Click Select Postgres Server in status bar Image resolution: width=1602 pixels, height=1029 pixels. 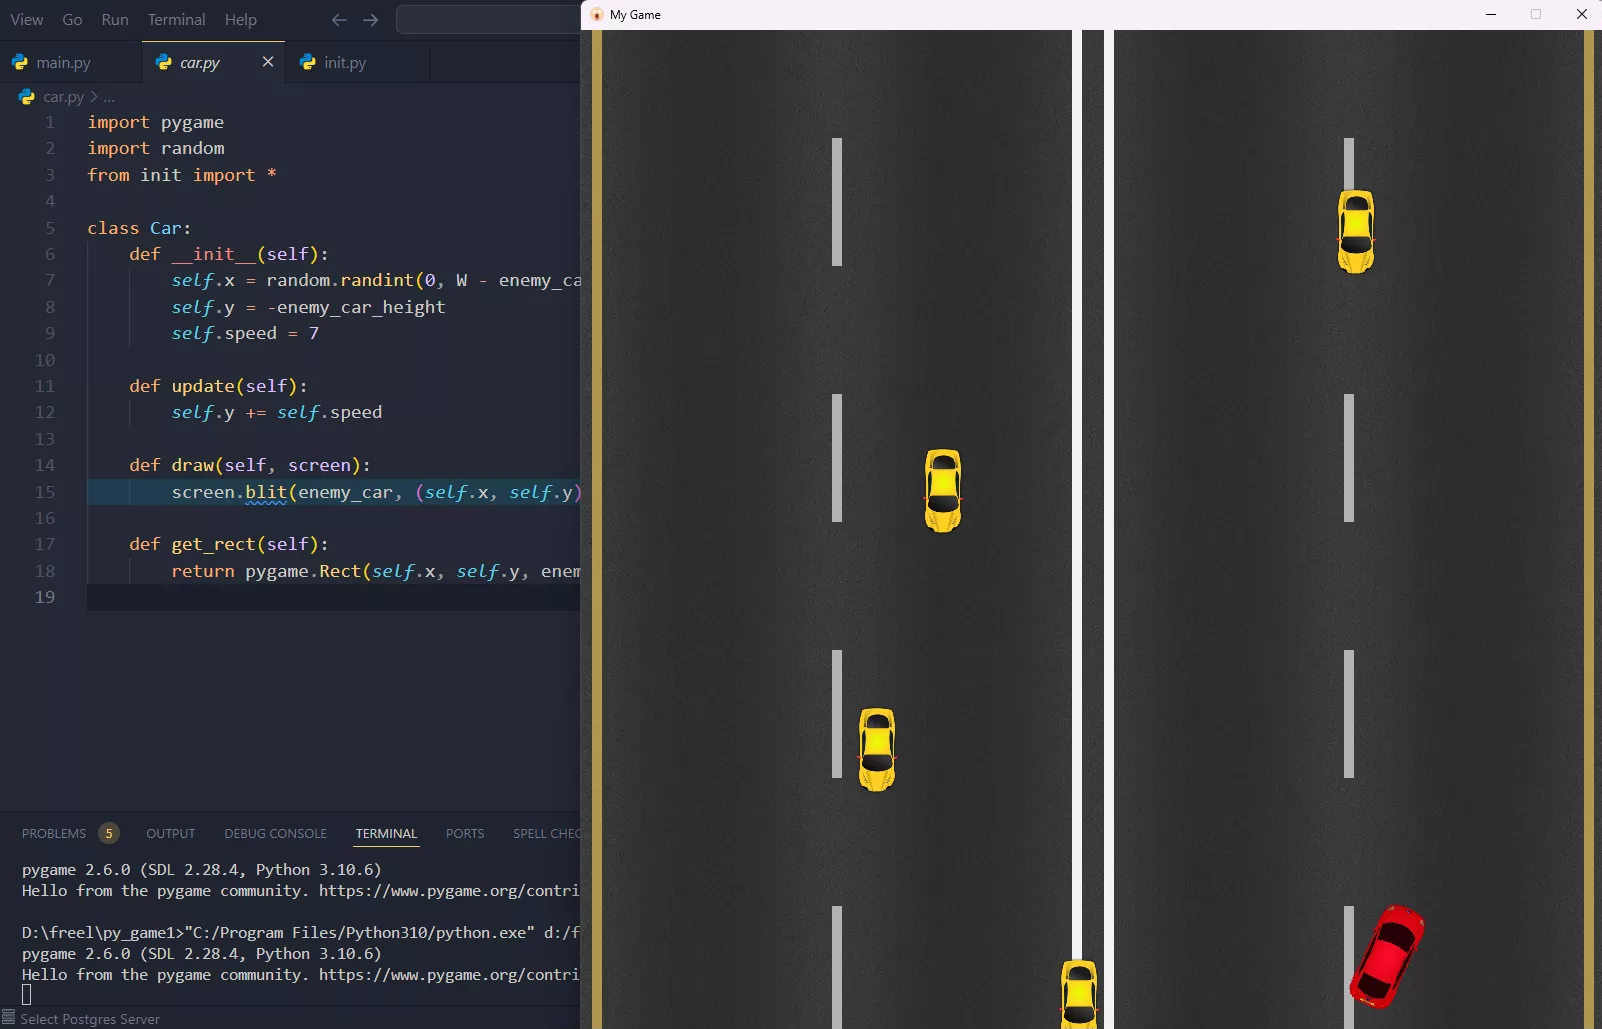click(90, 1019)
